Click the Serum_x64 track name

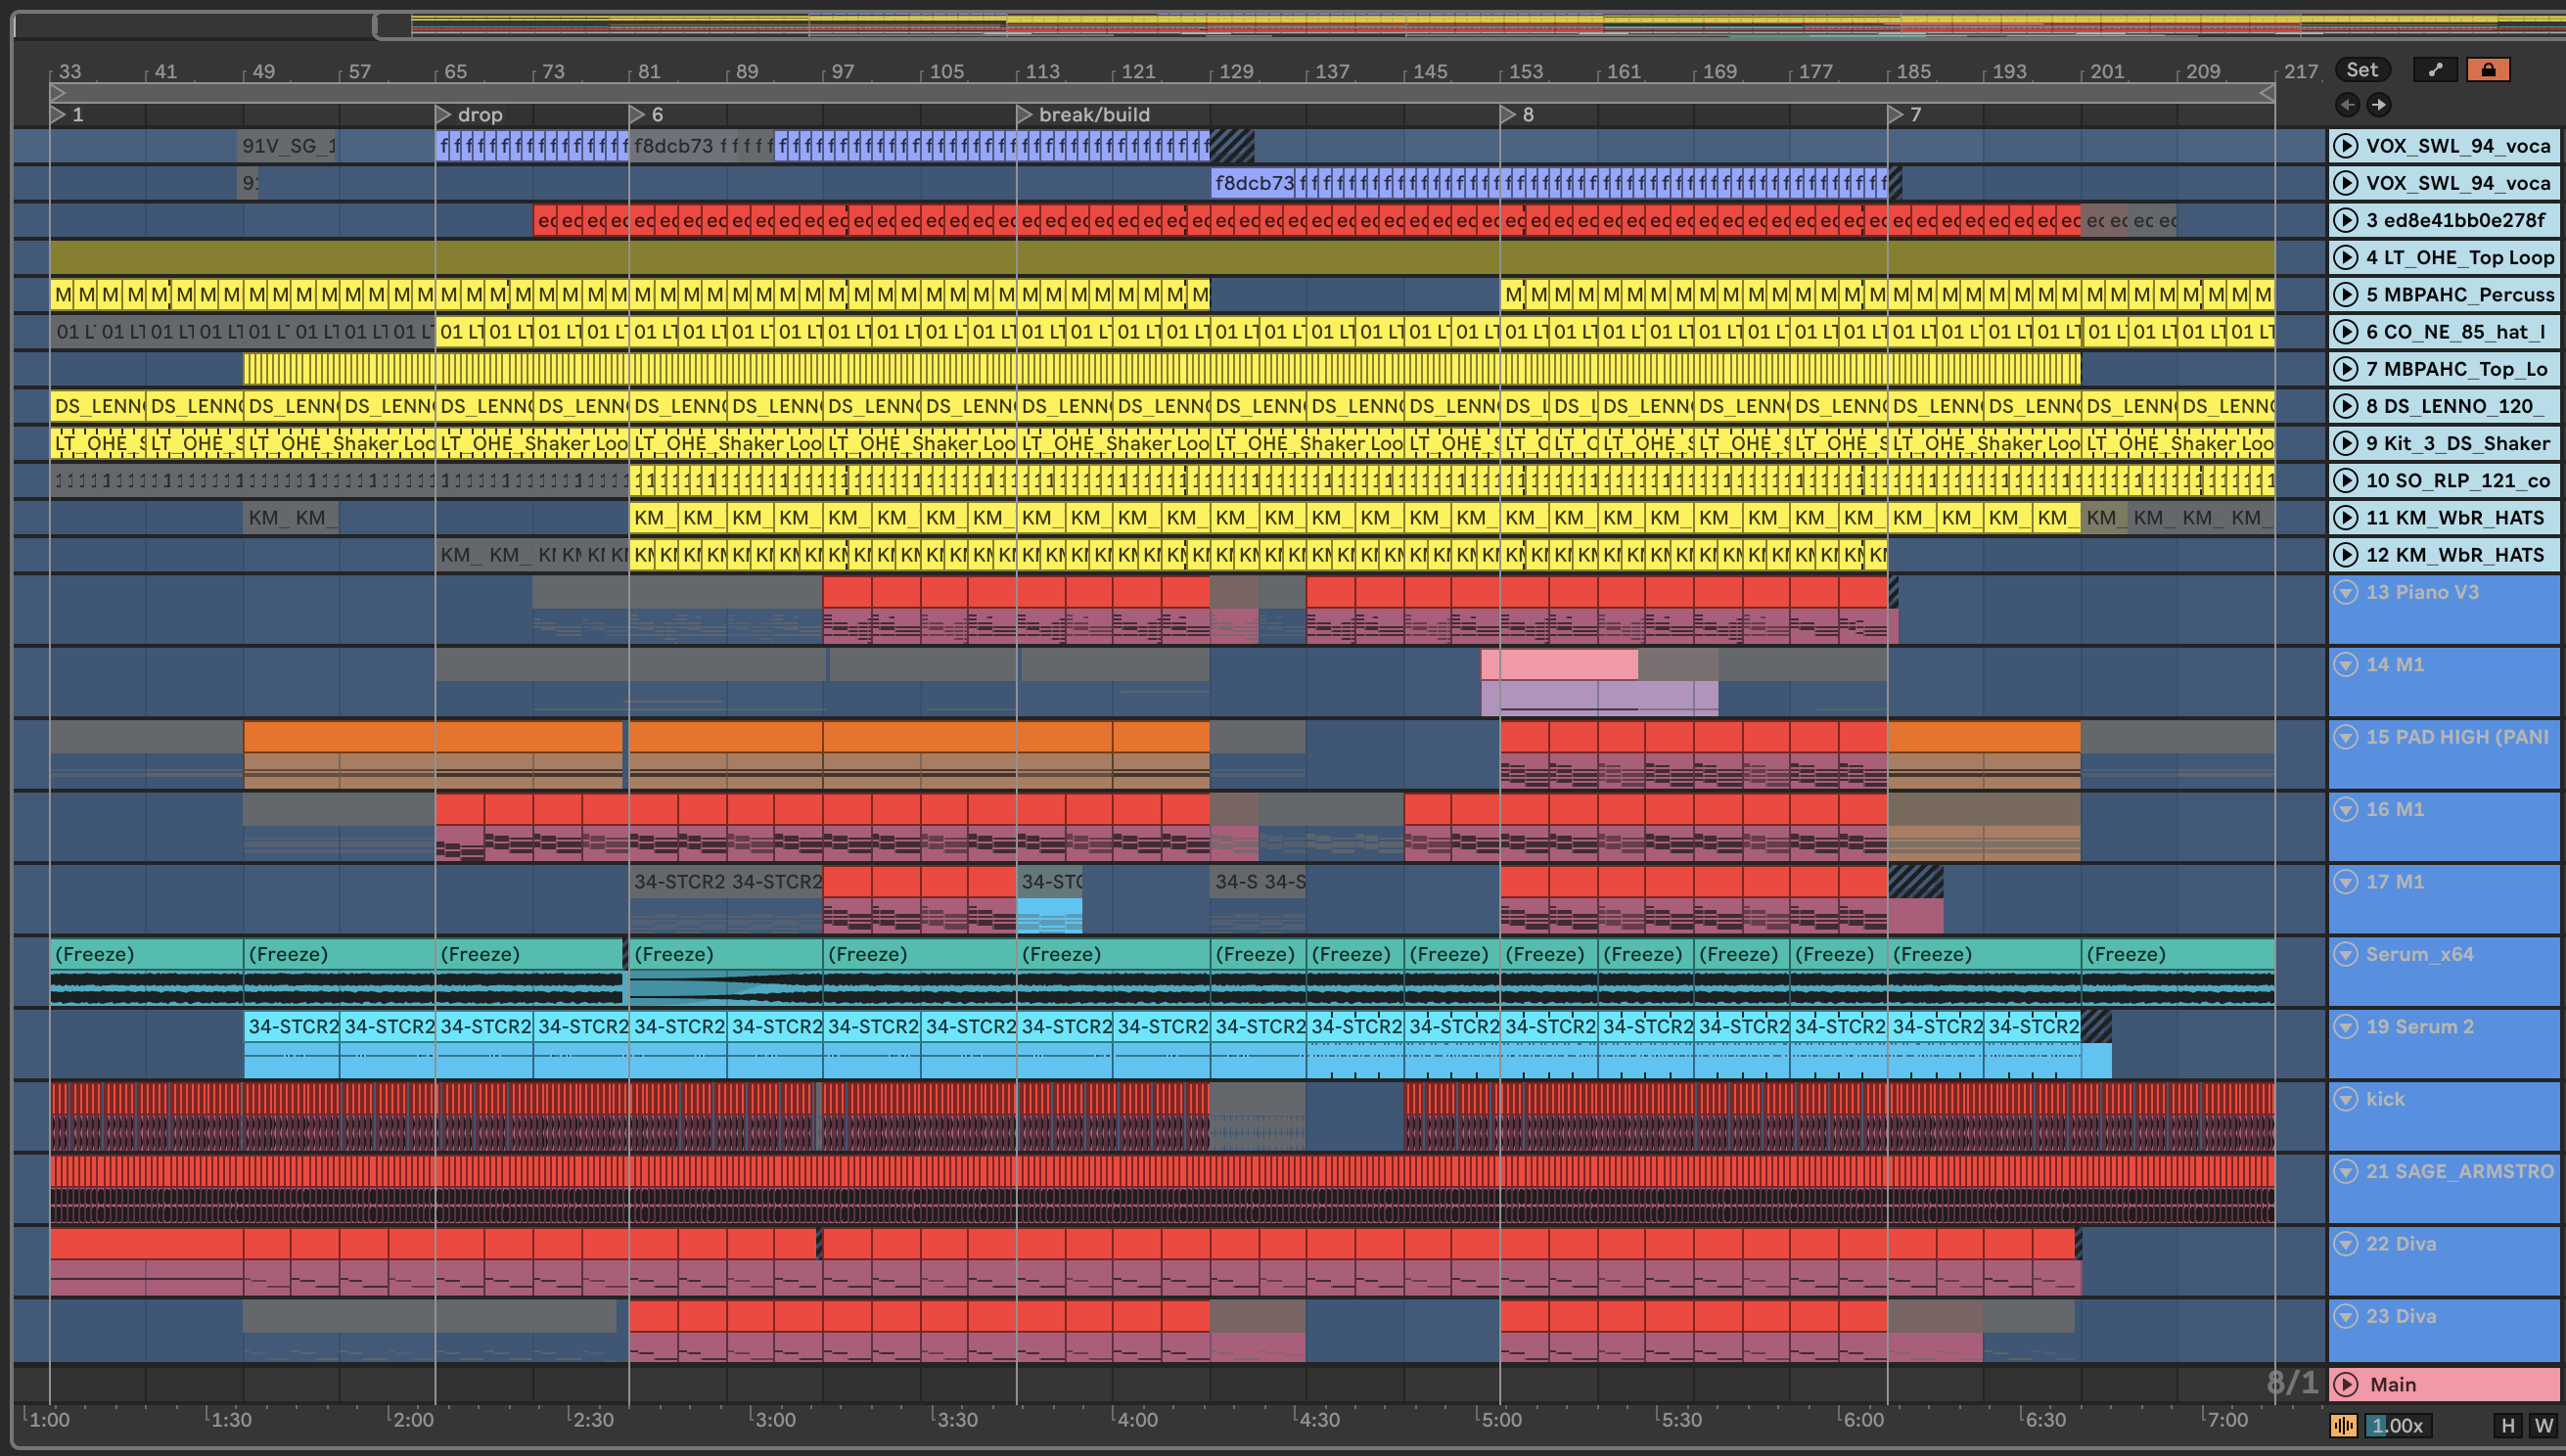(2419, 954)
